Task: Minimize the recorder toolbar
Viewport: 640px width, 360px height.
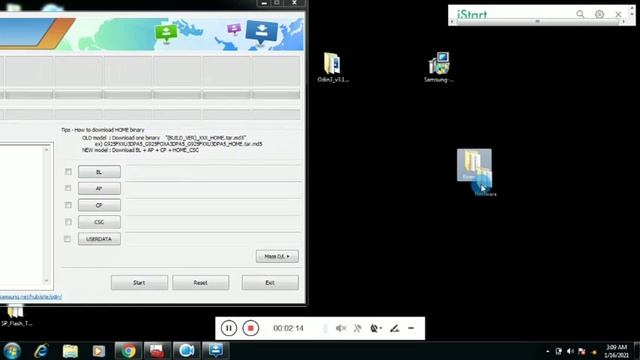Action: coord(411,328)
